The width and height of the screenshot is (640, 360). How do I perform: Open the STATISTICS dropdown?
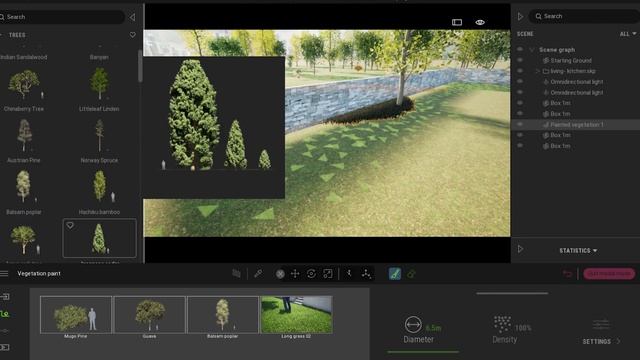pos(578,250)
